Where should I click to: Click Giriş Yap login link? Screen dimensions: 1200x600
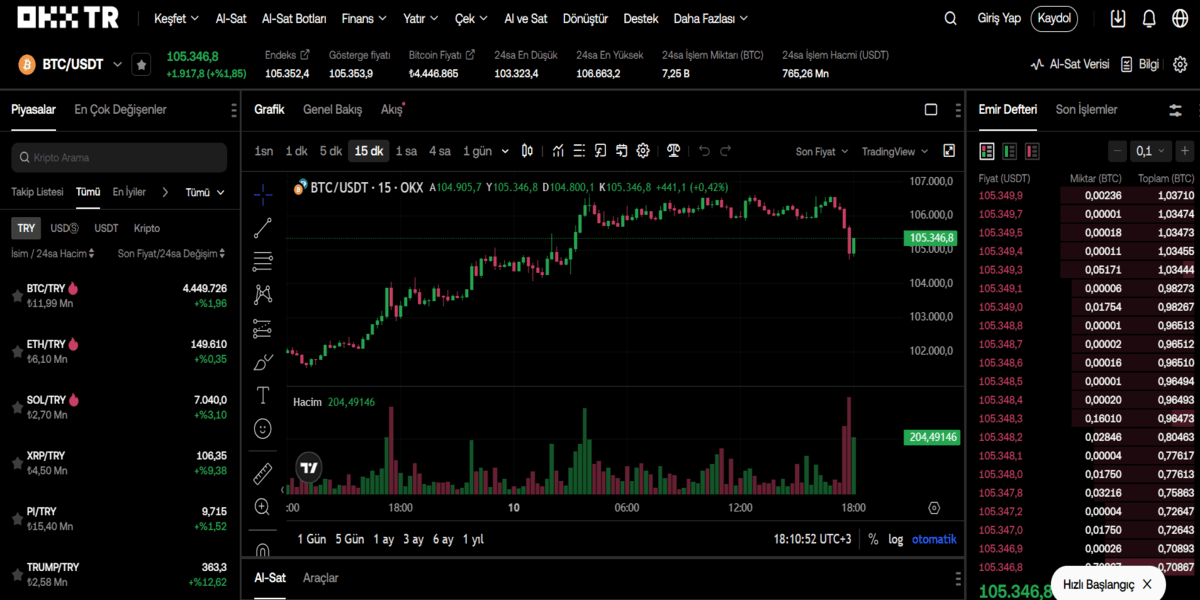click(998, 19)
